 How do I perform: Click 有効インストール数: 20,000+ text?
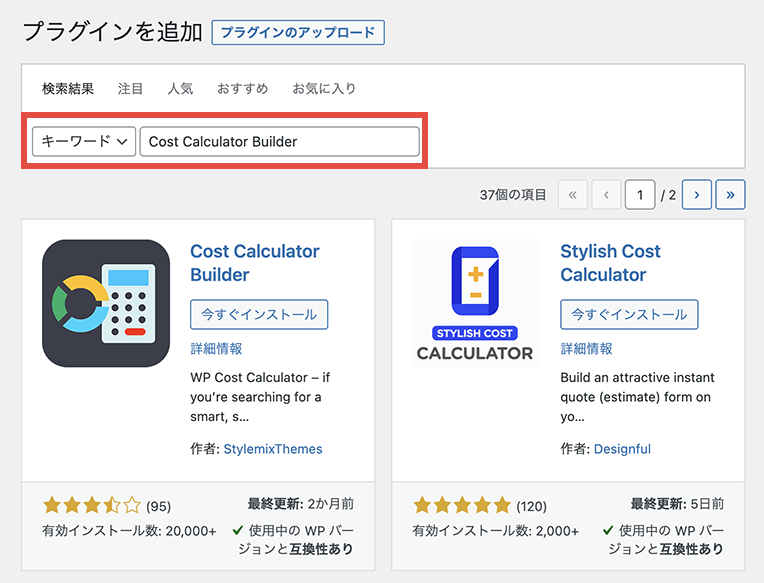[x=129, y=531]
